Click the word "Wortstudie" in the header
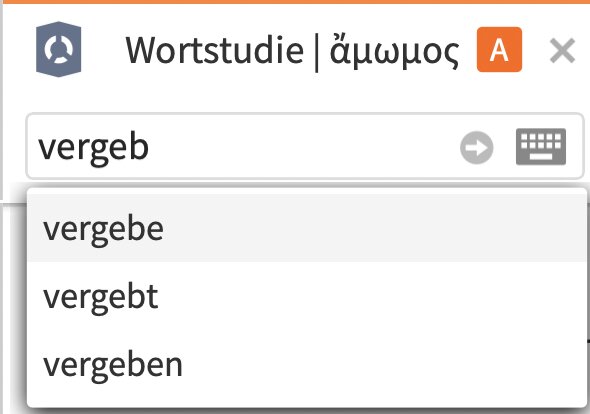The height and width of the screenshot is (414, 590). pyautogui.click(x=214, y=50)
